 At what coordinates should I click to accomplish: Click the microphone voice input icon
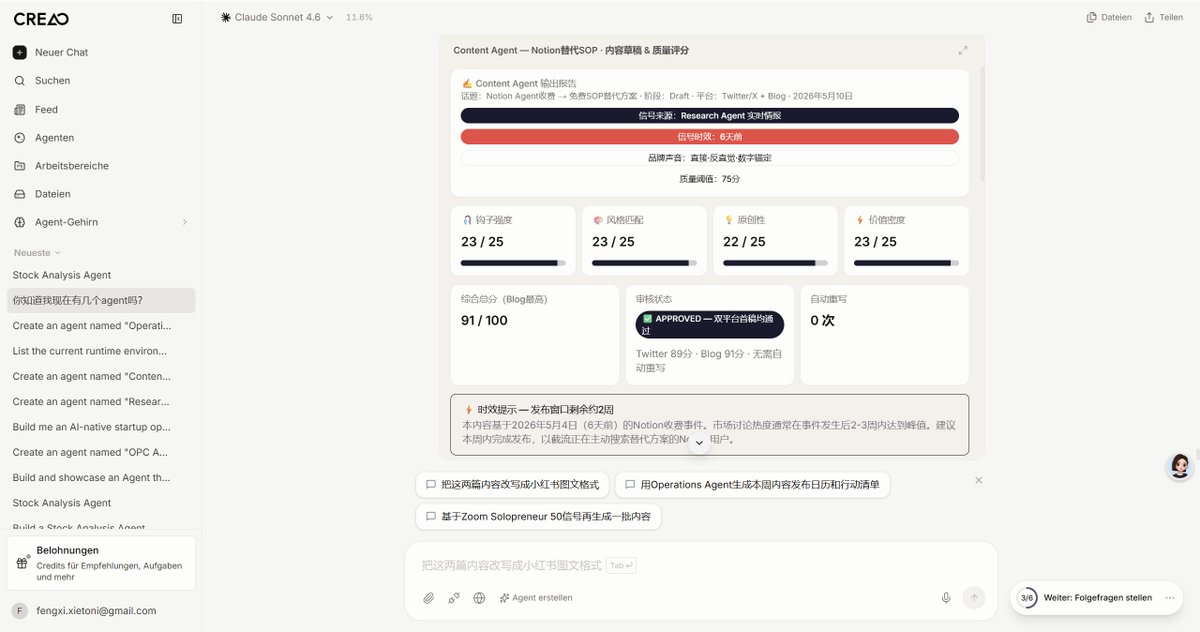pos(946,598)
